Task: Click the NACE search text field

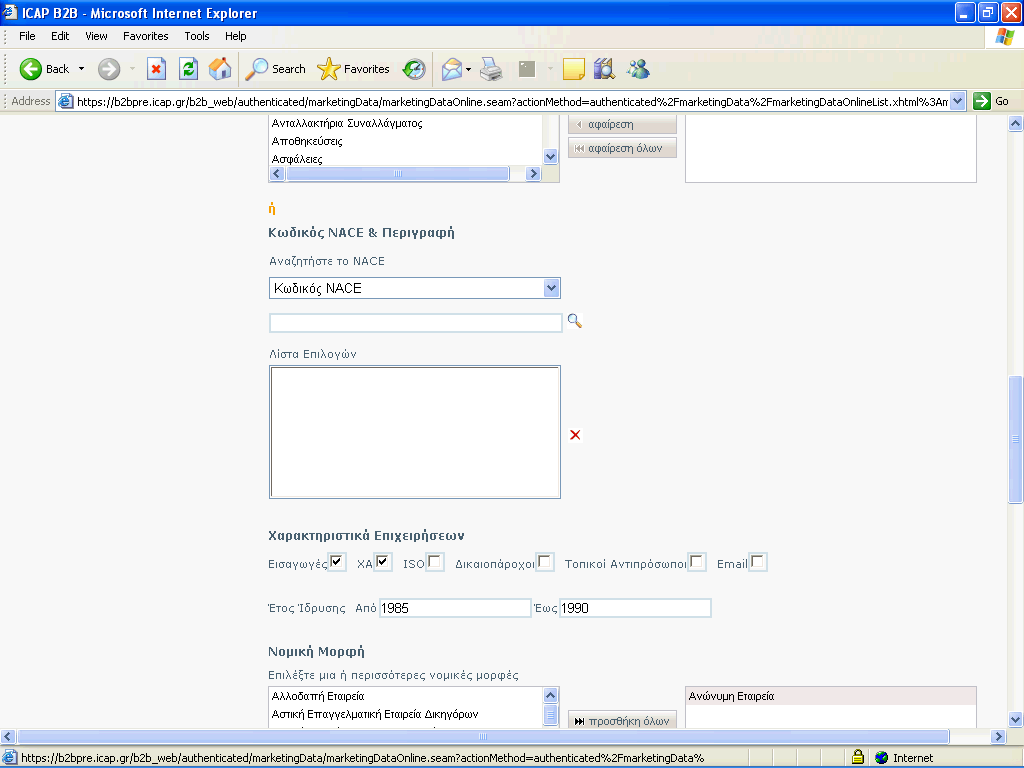Action: point(415,323)
